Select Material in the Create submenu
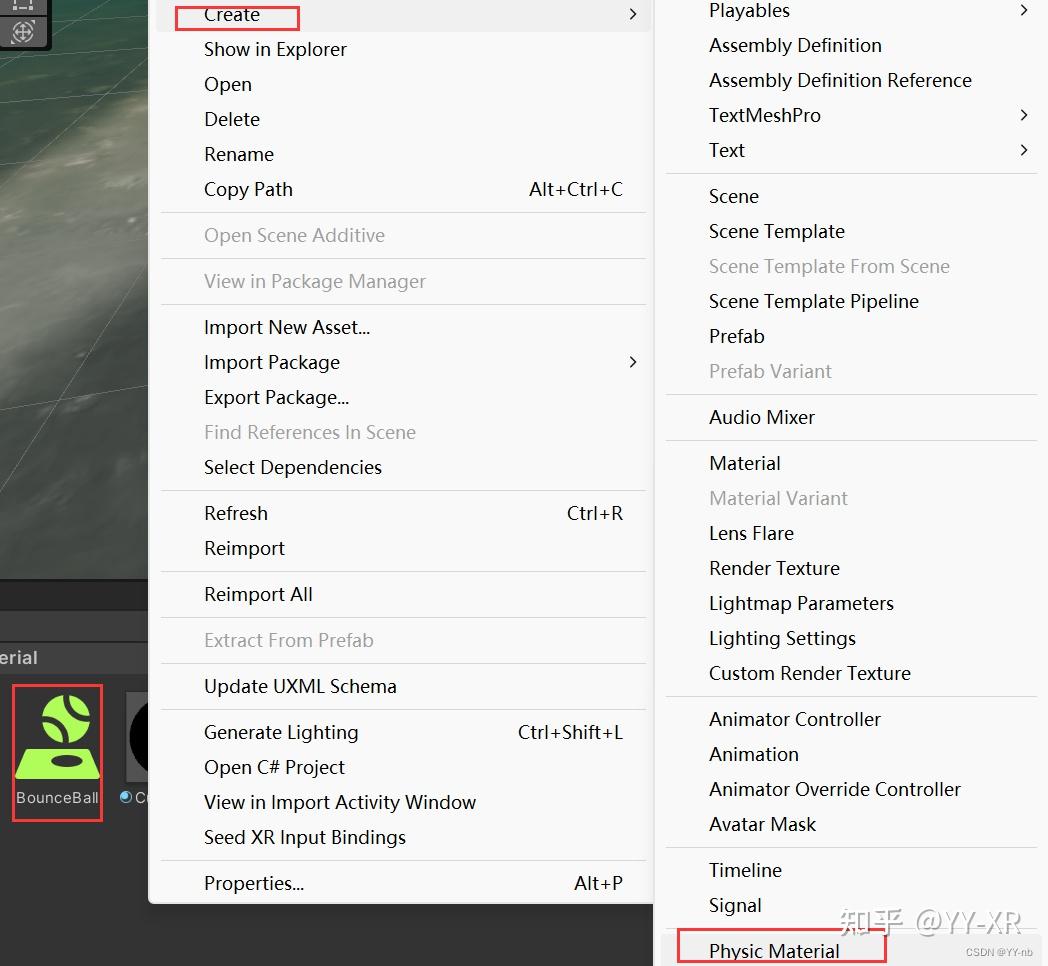The image size is (1048, 966). coord(744,463)
